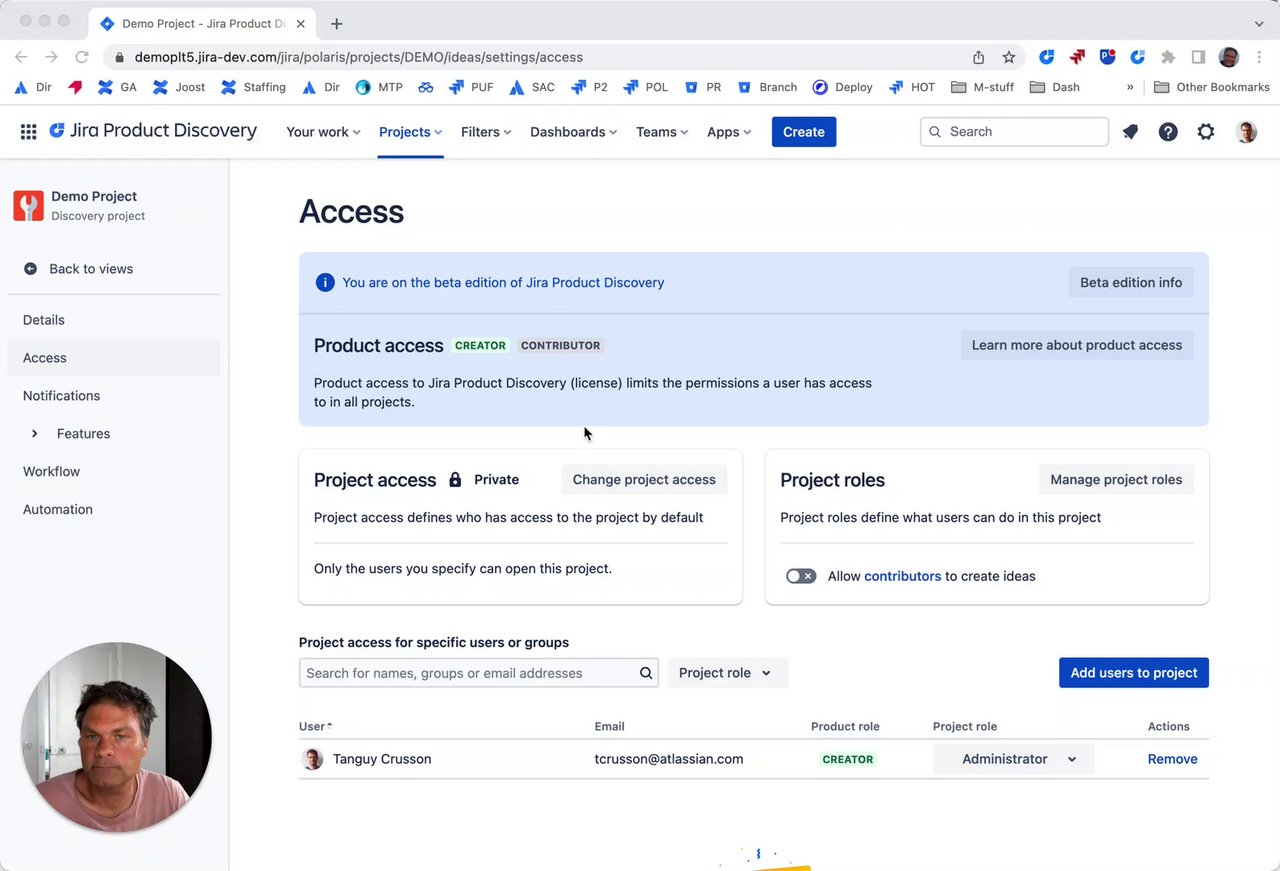Click the site lock icon in the address bar

pyautogui.click(x=120, y=58)
